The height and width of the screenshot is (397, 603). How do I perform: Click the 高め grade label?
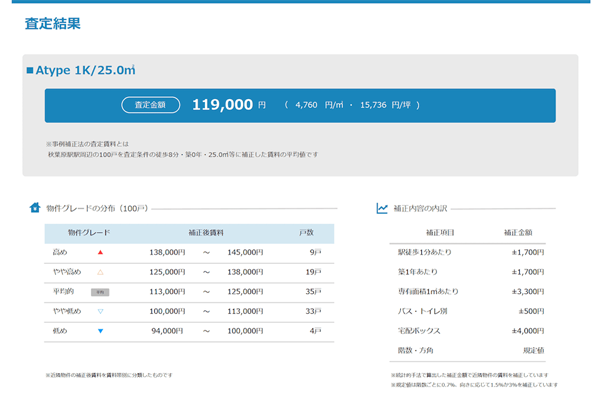(60, 252)
